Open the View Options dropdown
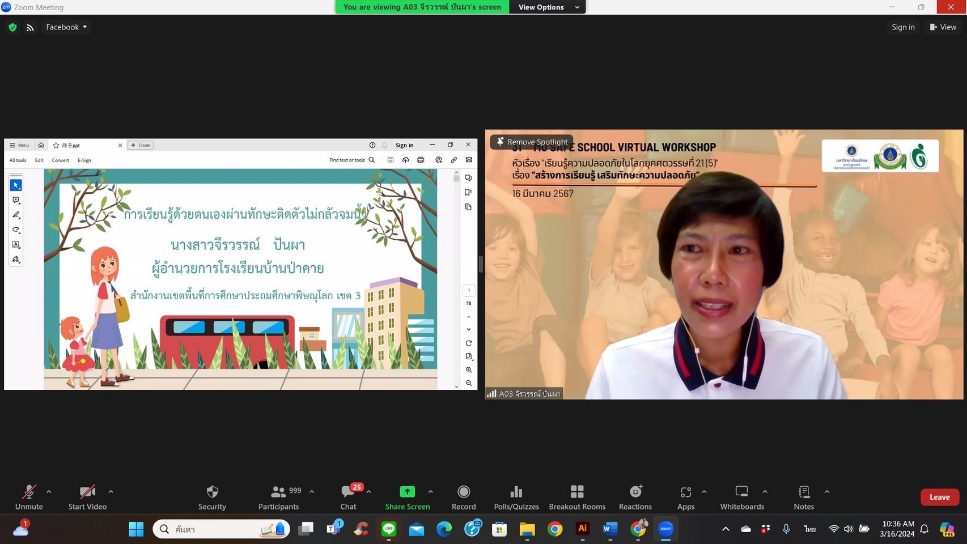 [548, 7]
